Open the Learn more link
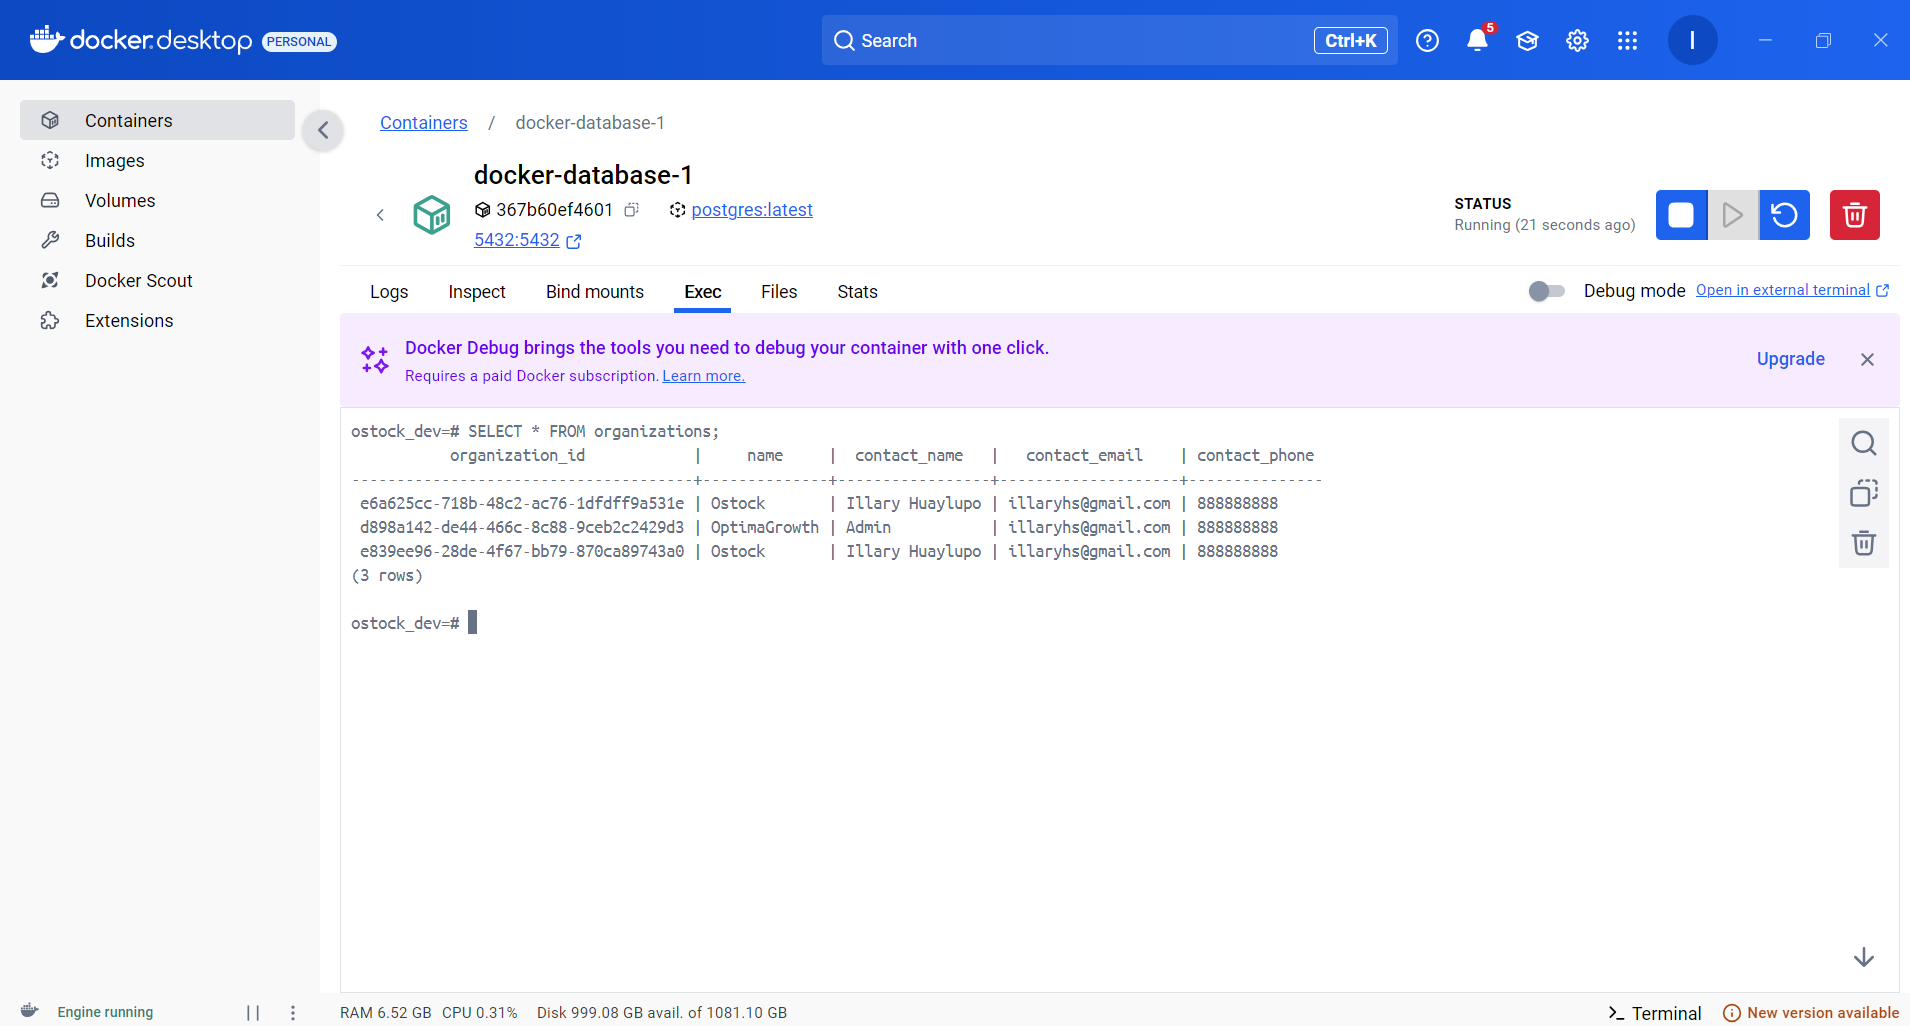Screen dimensions: 1910x1026 [x=703, y=376]
